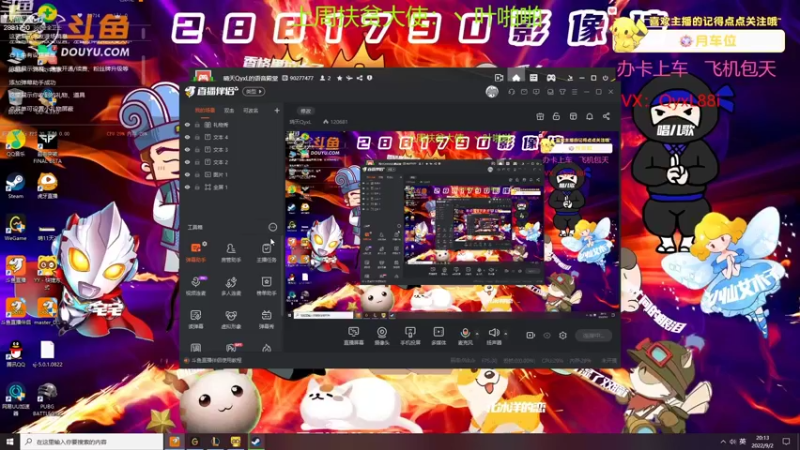The image size is (800, 450).
Task: Open the 主播任务 streamer tasks tool
Action: 266,252
